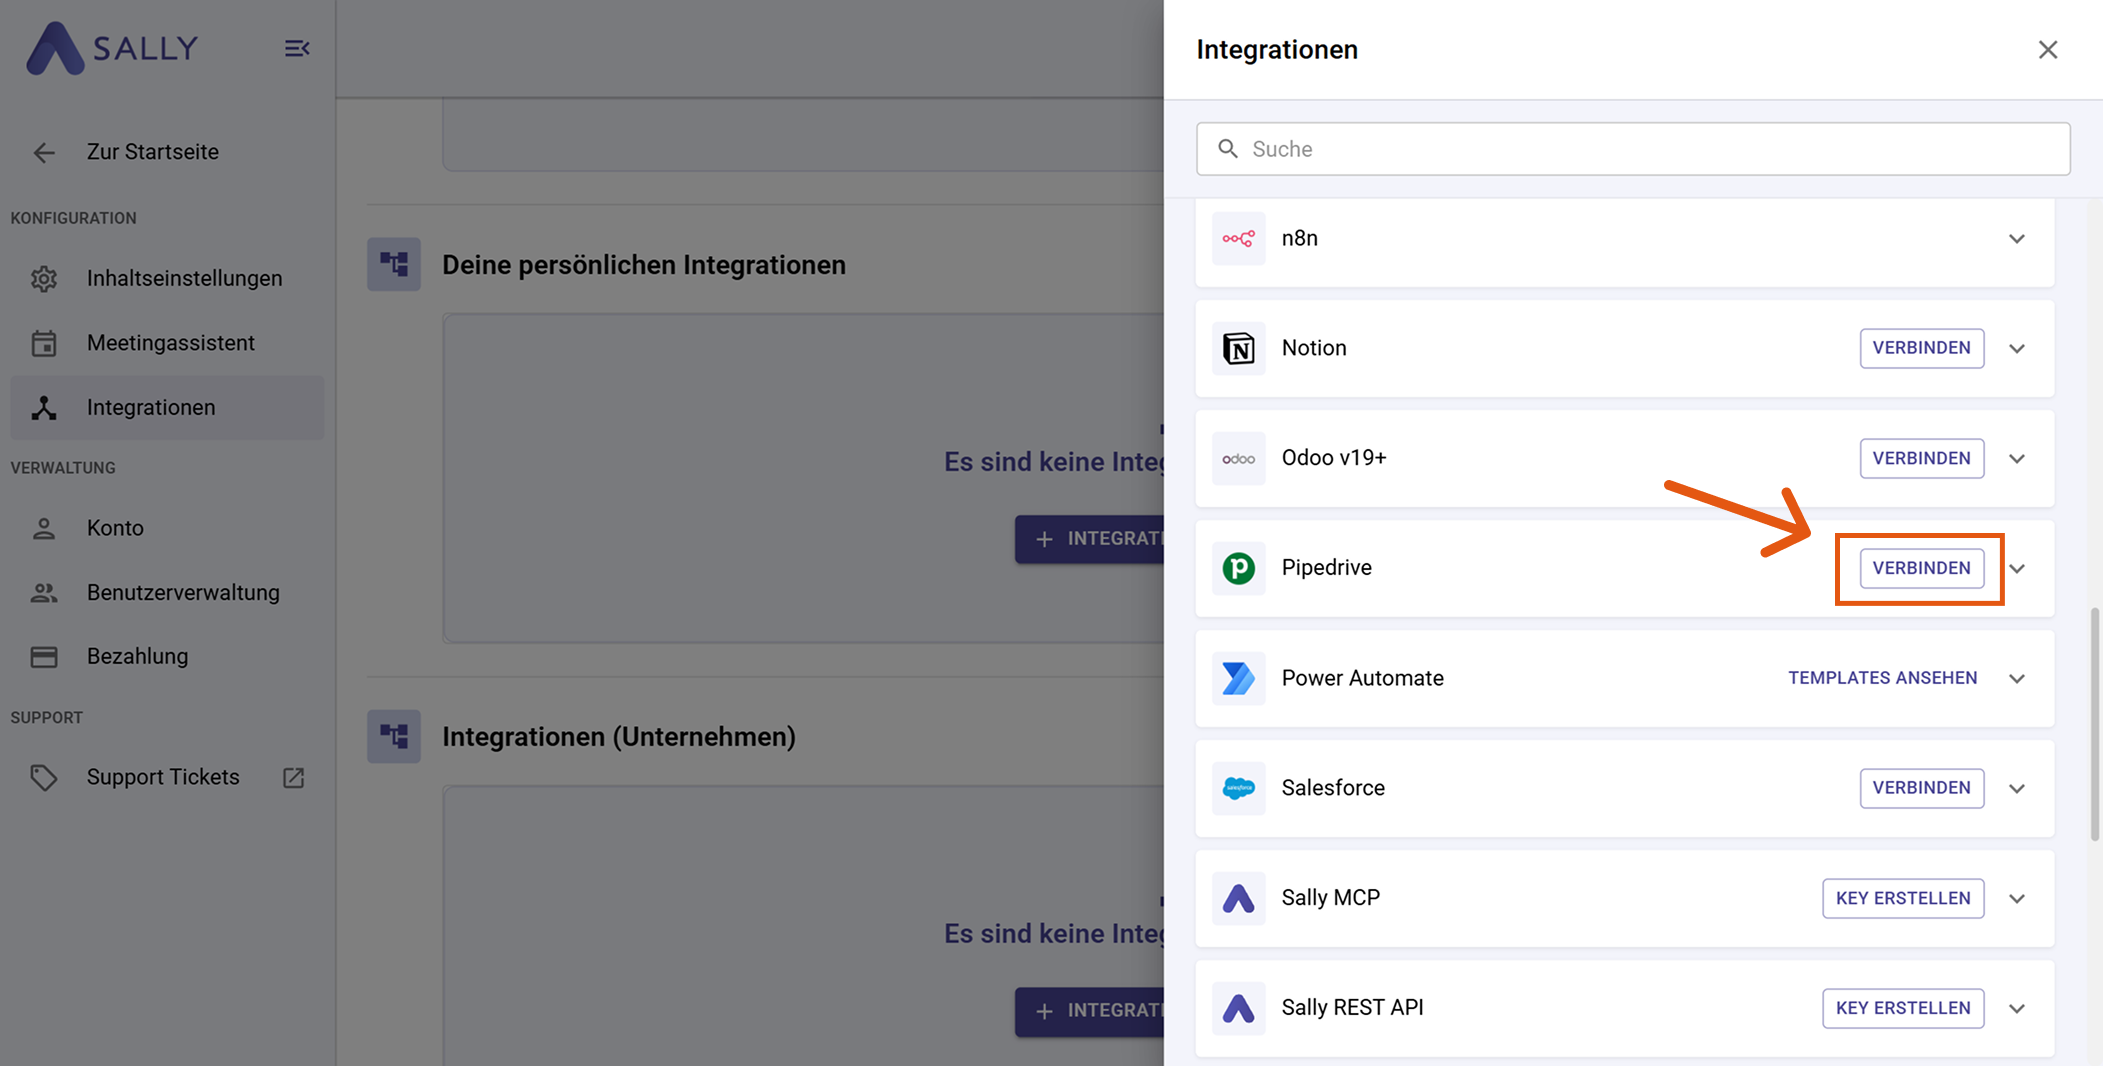Expand the Power Automate details
The height and width of the screenshot is (1066, 2103).
[x=2017, y=678]
